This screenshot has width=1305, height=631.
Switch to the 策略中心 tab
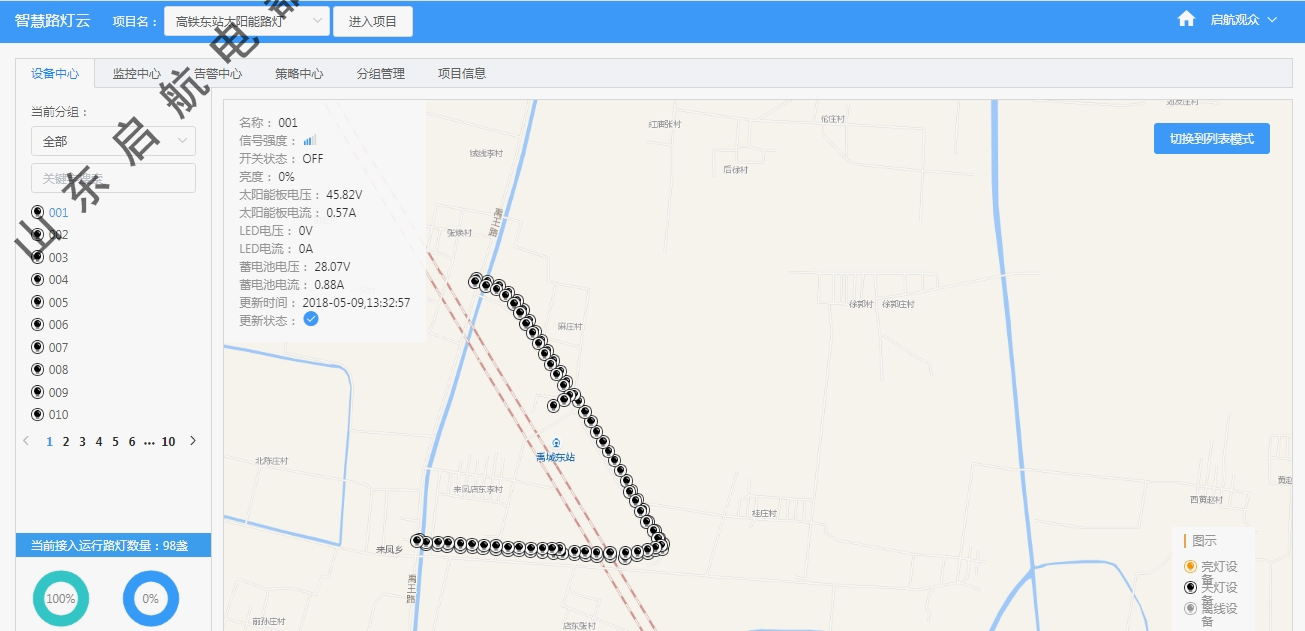(299, 74)
